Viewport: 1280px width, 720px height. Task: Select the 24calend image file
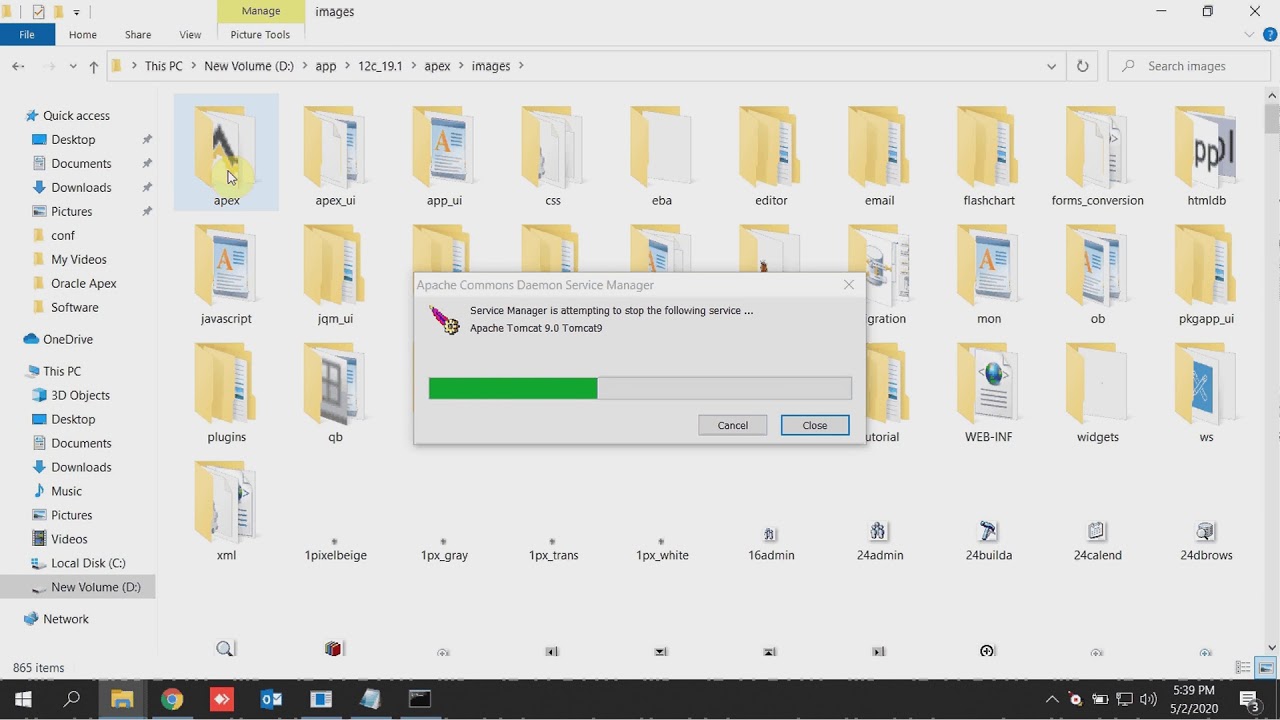1098,542
